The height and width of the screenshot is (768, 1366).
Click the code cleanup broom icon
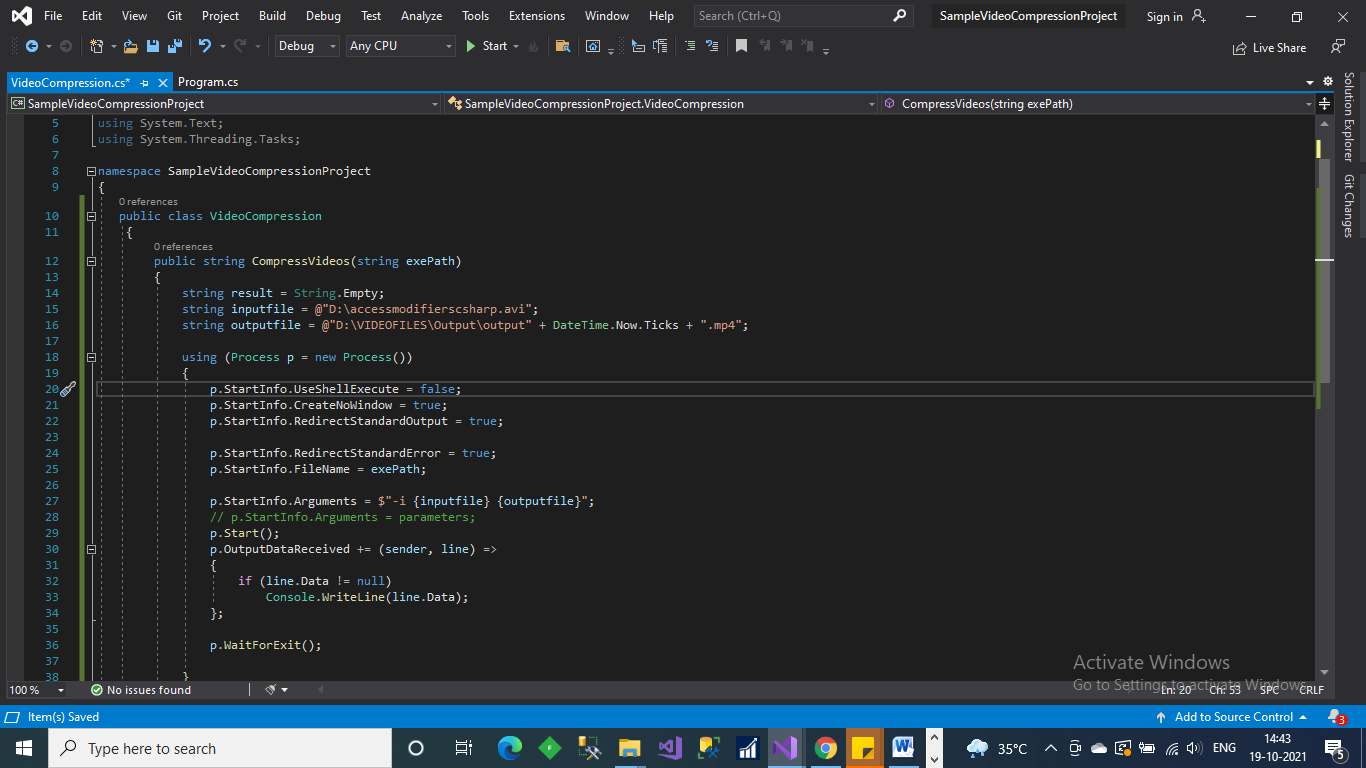click(271, 690)
